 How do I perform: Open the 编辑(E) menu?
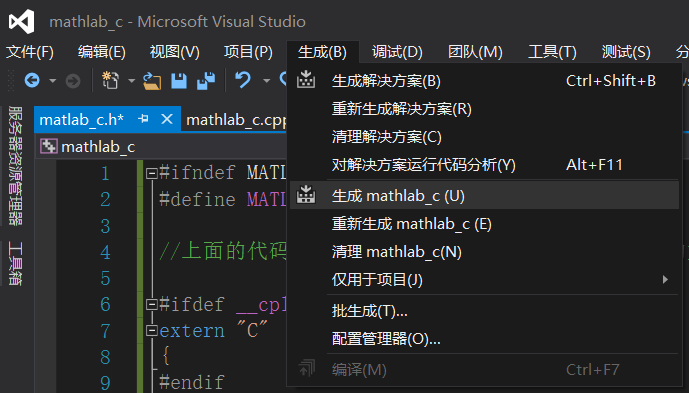point(102,52)
